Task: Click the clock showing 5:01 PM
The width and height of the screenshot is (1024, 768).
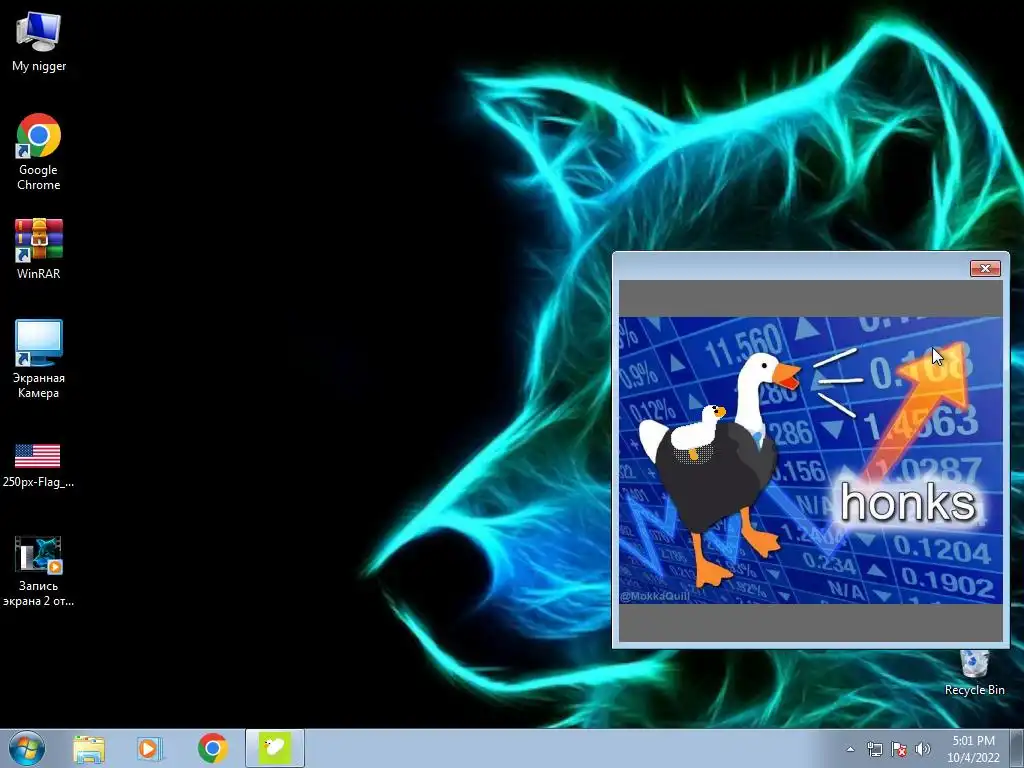Action: pyautogui.click(x=973, y=749)
